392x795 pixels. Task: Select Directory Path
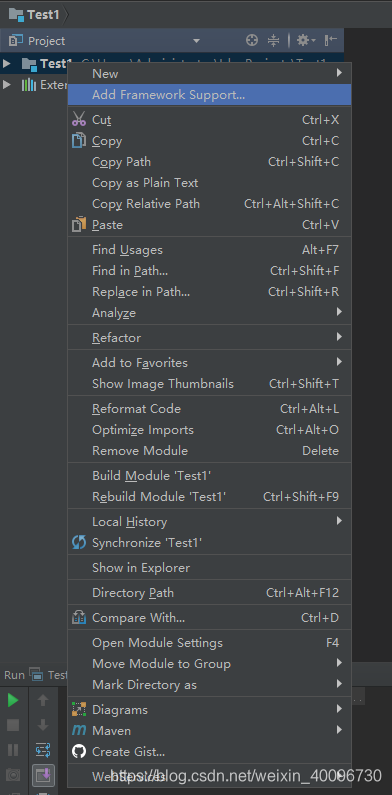(x=209, y=593)
